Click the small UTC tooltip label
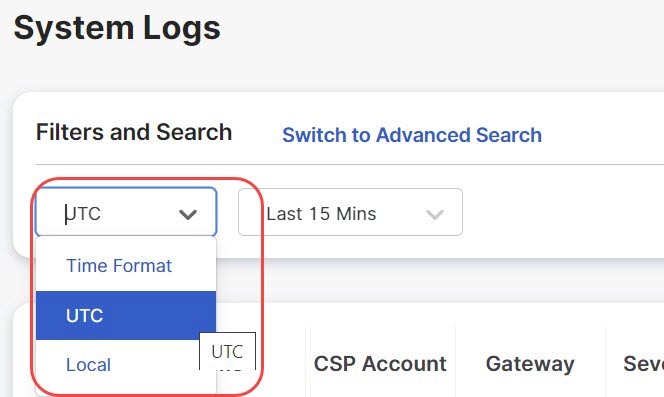Screen dimensions: 664x397 [x=227, y=351]
